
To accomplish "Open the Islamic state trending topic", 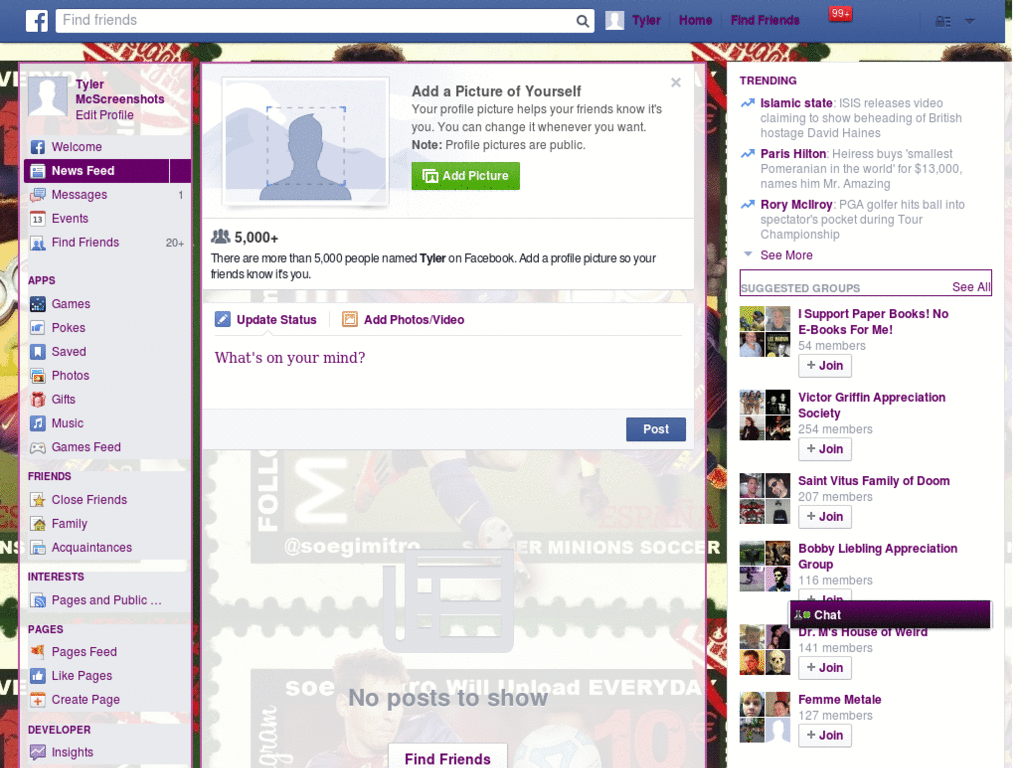I will (796, 103).
